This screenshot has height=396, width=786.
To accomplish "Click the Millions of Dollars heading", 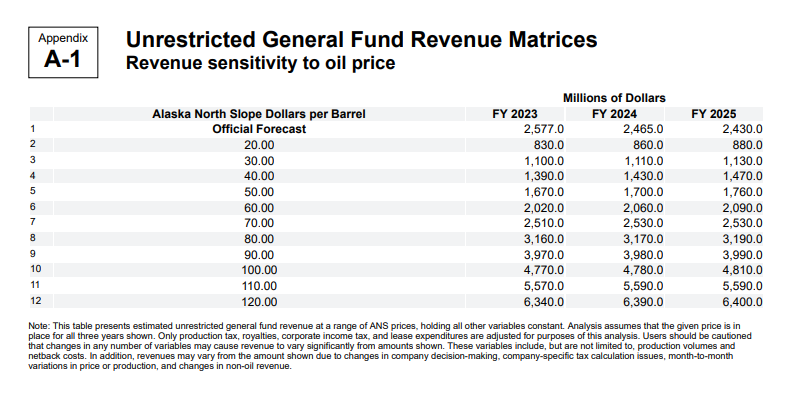I will pyautogui.click(x=614, y=98).
